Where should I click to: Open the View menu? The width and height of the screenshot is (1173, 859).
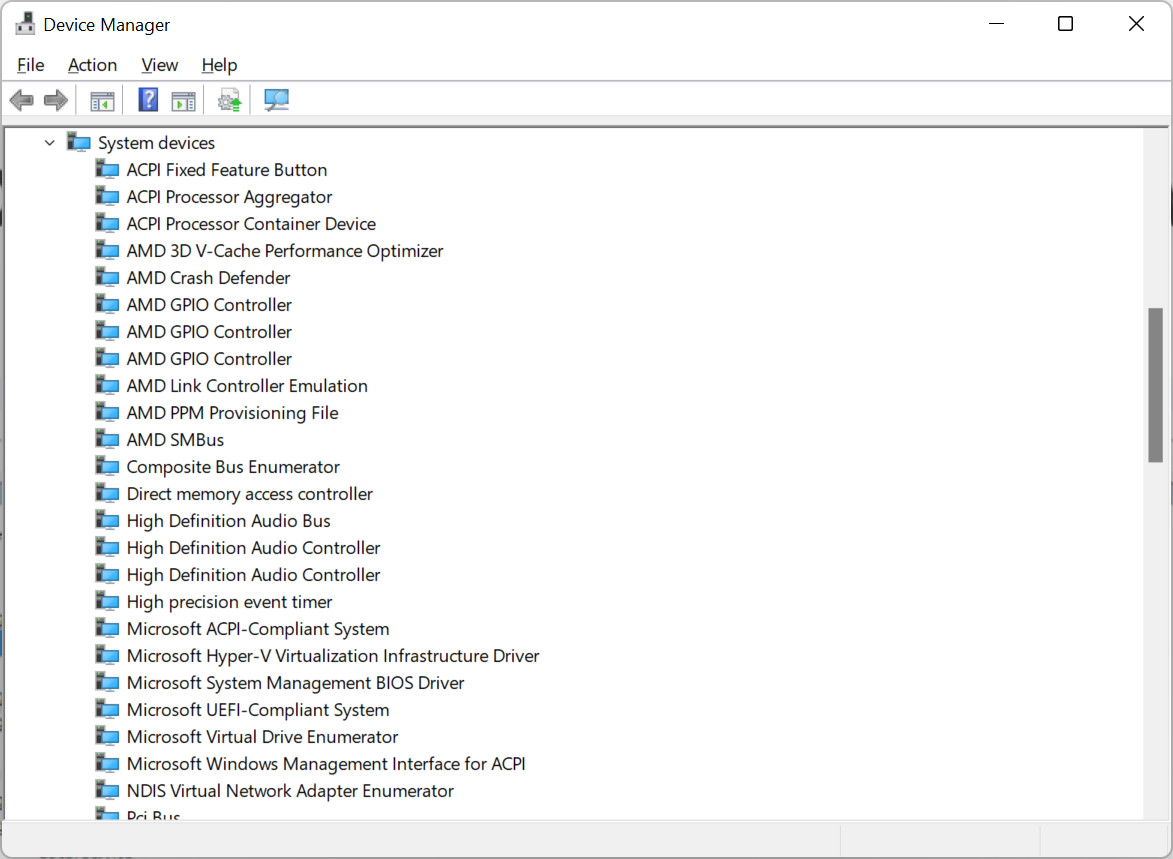(x=159, y=65)
